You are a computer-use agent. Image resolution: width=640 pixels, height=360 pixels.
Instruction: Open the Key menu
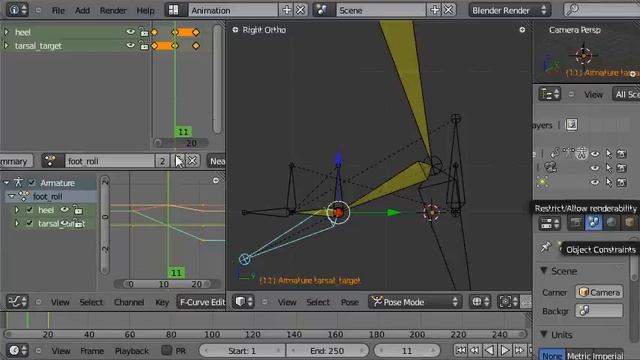click(162, 302)
